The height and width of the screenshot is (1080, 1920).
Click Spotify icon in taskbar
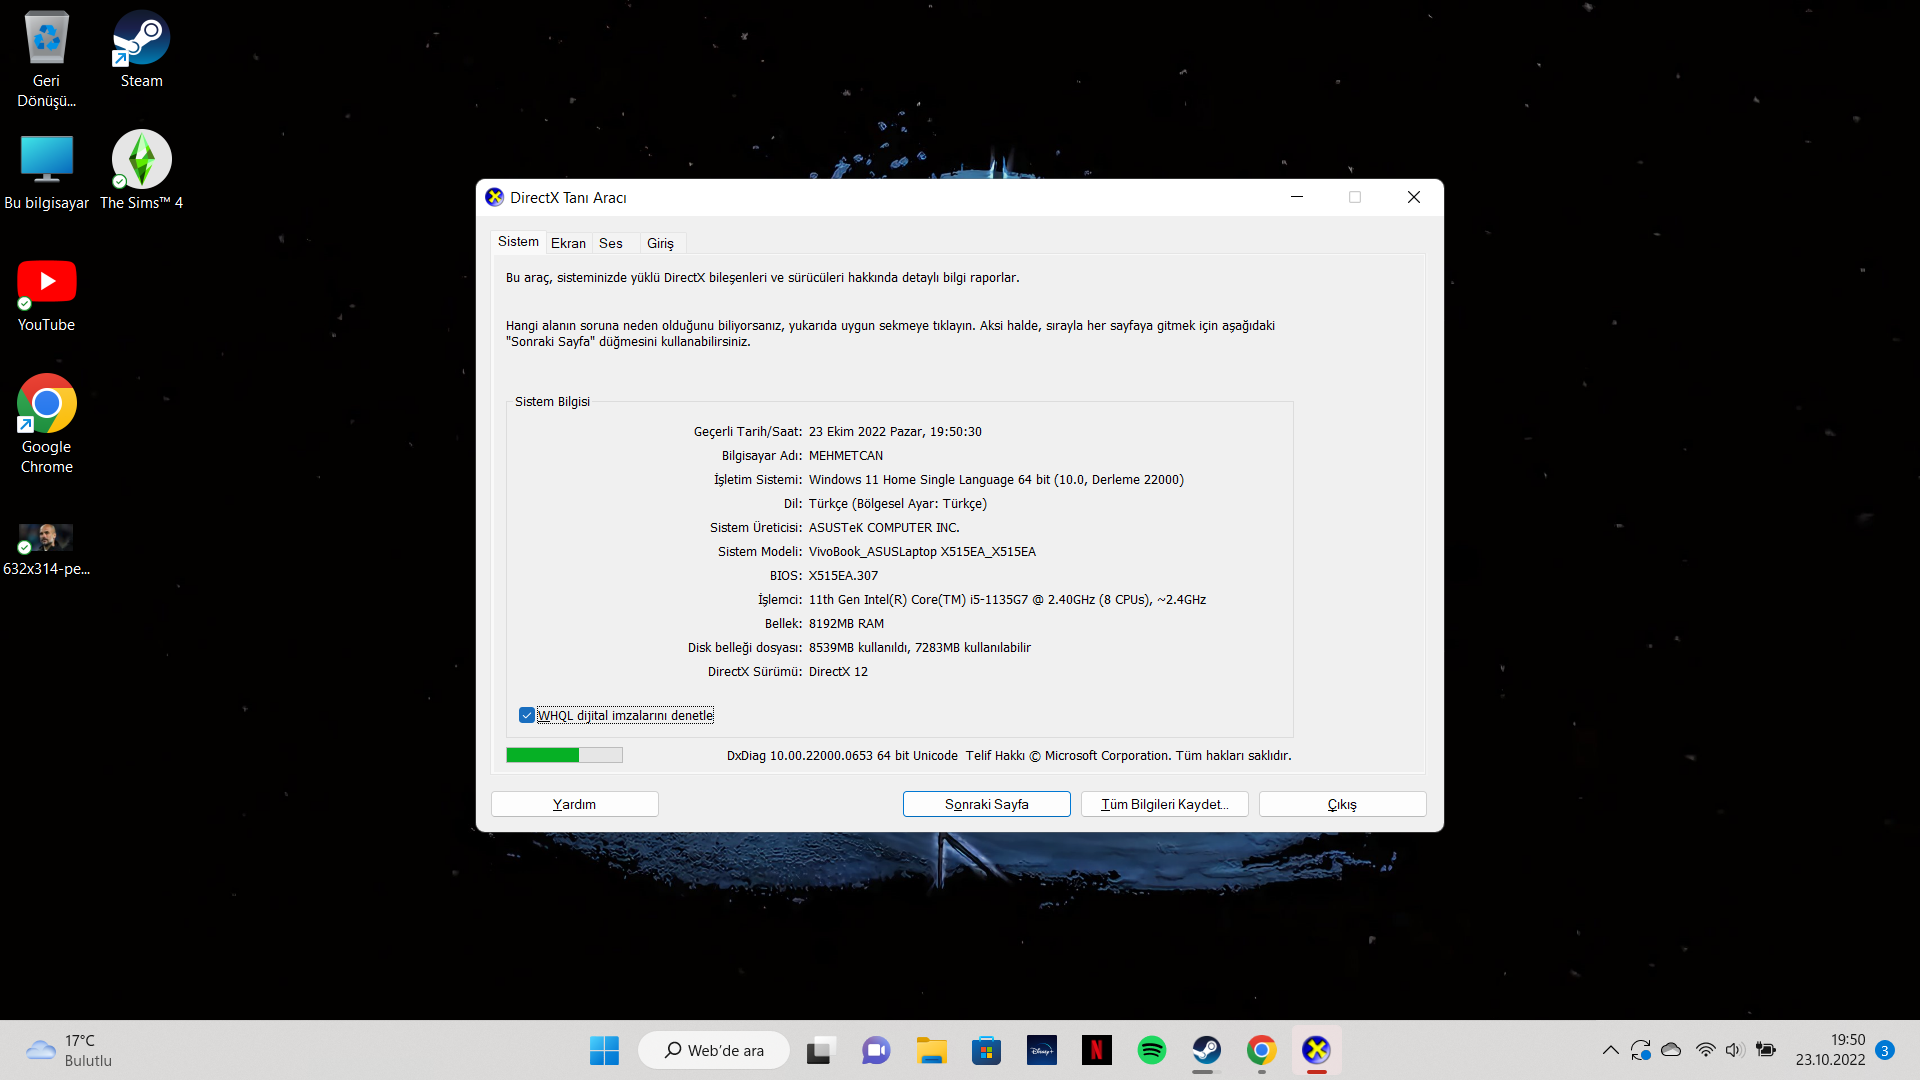pos(1151,1050)
